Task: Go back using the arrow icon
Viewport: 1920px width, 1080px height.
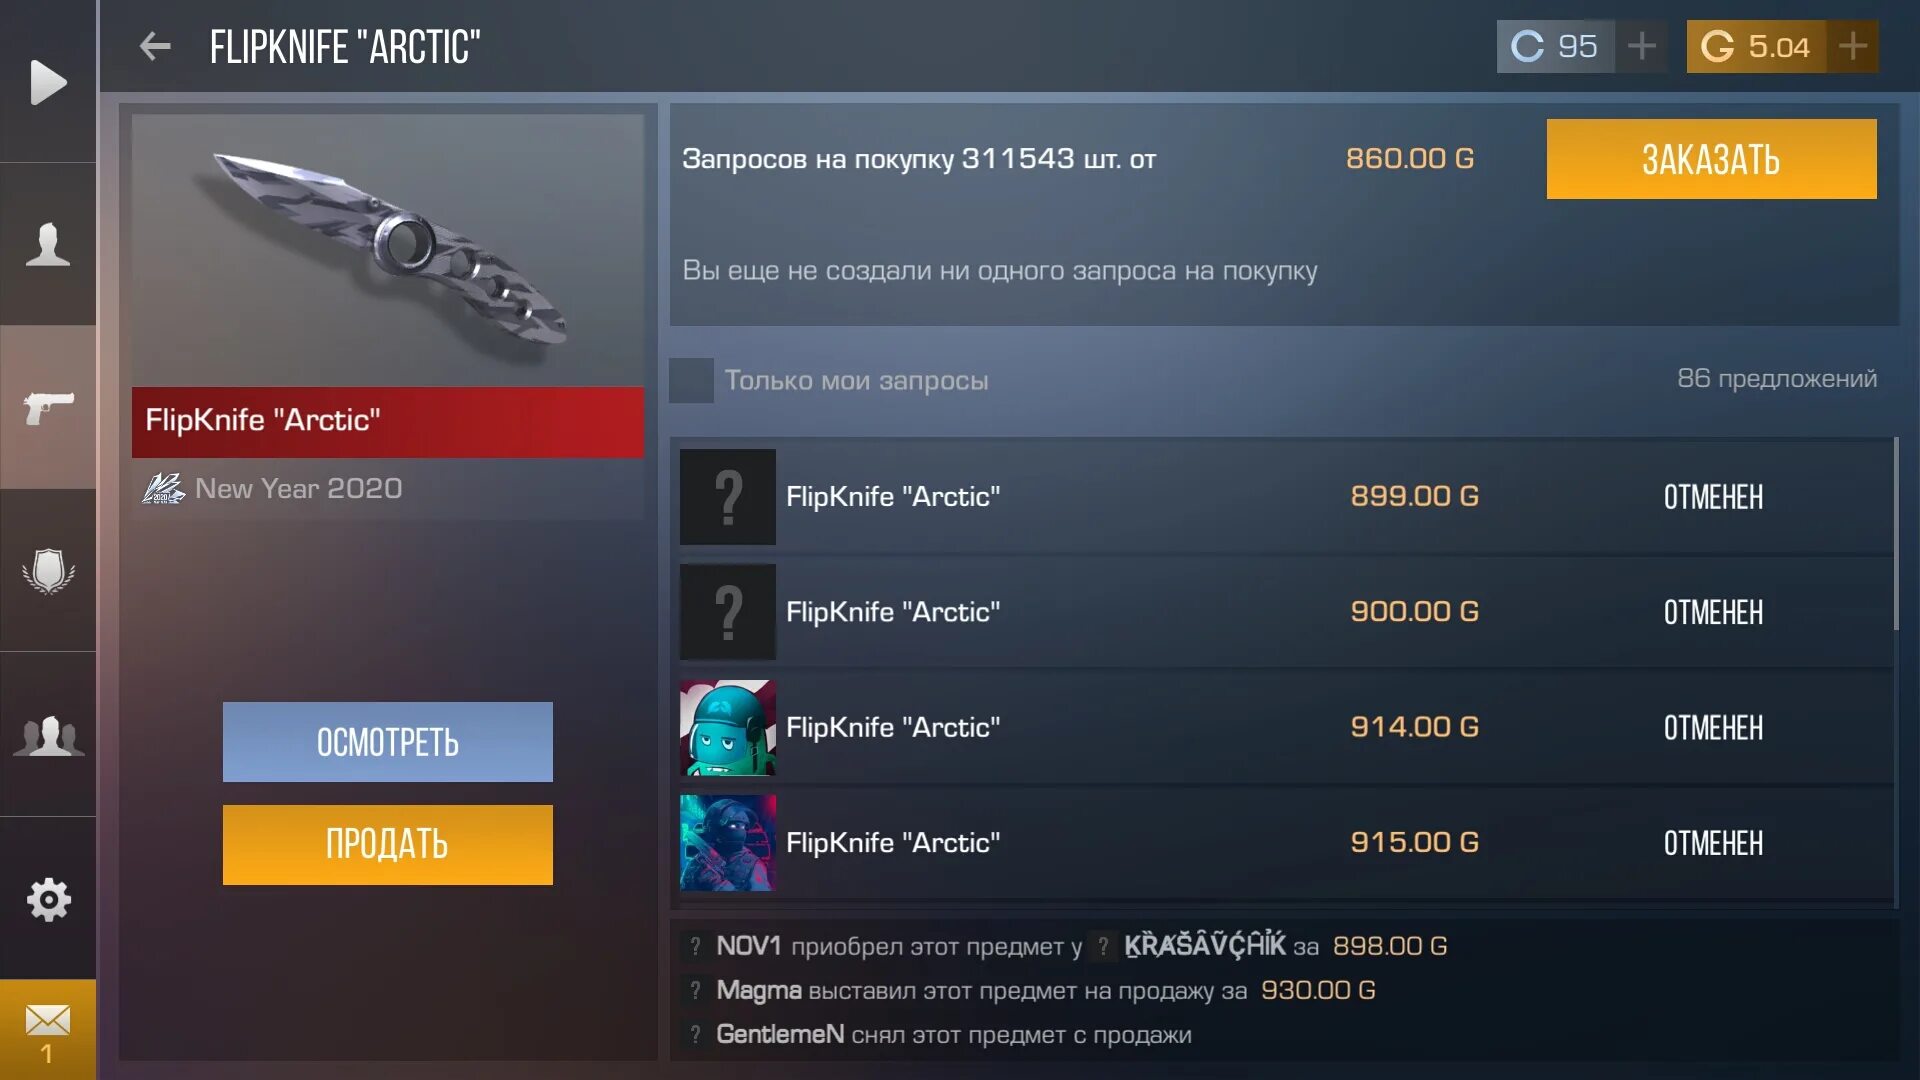Action: pos(155,46)
